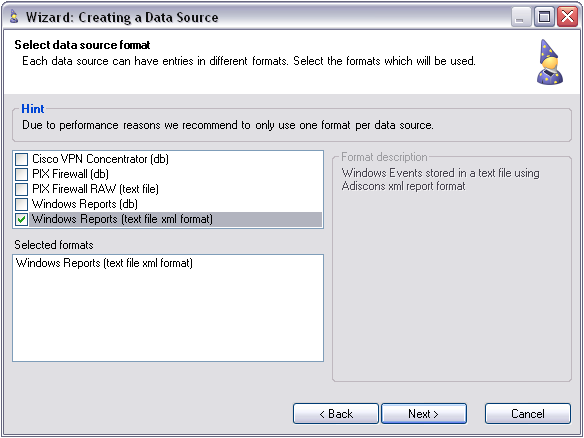Cancel the data source wizard
Image resolution: width=584 pixels, height=438 pixels.
point(528,414)
